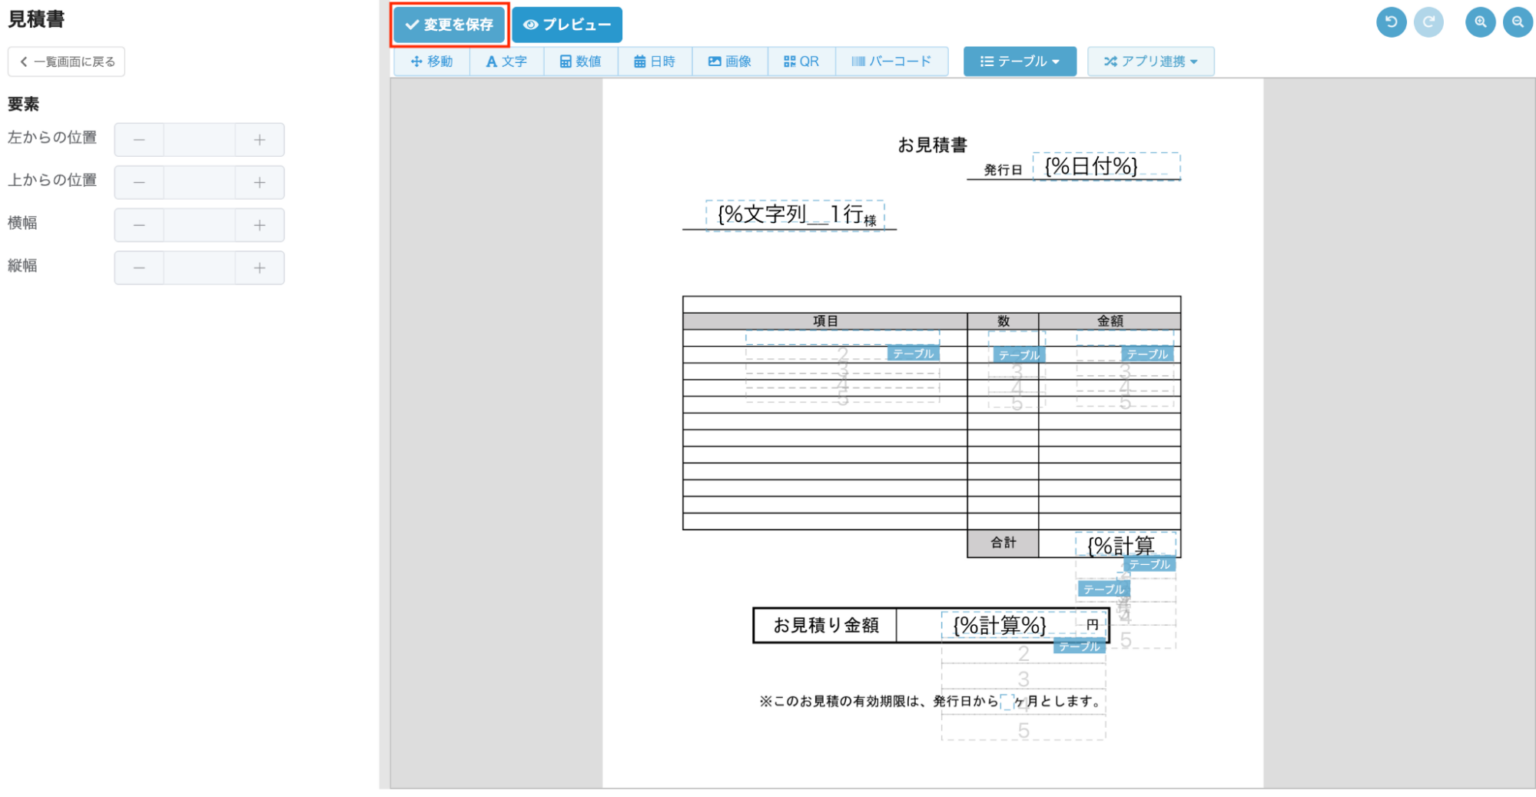The height and width of the screenshot is (797, 1536).
Task: Zoom in on the template canvas
Action: tap(1479, 22)
